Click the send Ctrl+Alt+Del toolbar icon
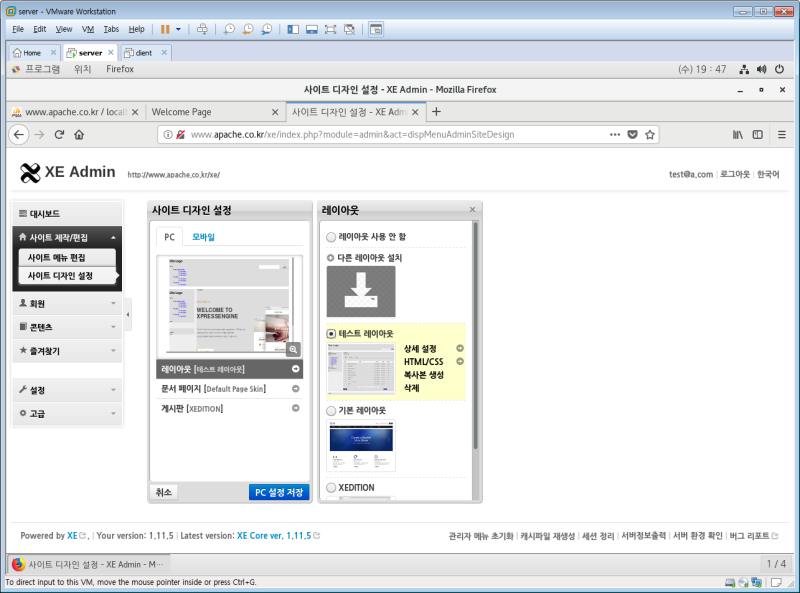 point(202,30)
